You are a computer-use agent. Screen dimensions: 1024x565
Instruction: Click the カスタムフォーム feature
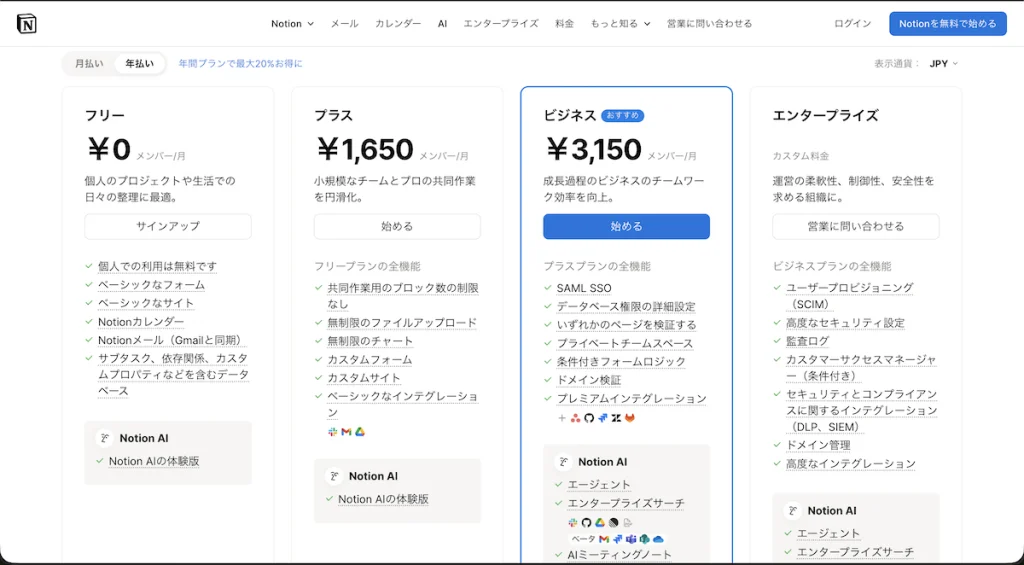click(x=370, y=359)
